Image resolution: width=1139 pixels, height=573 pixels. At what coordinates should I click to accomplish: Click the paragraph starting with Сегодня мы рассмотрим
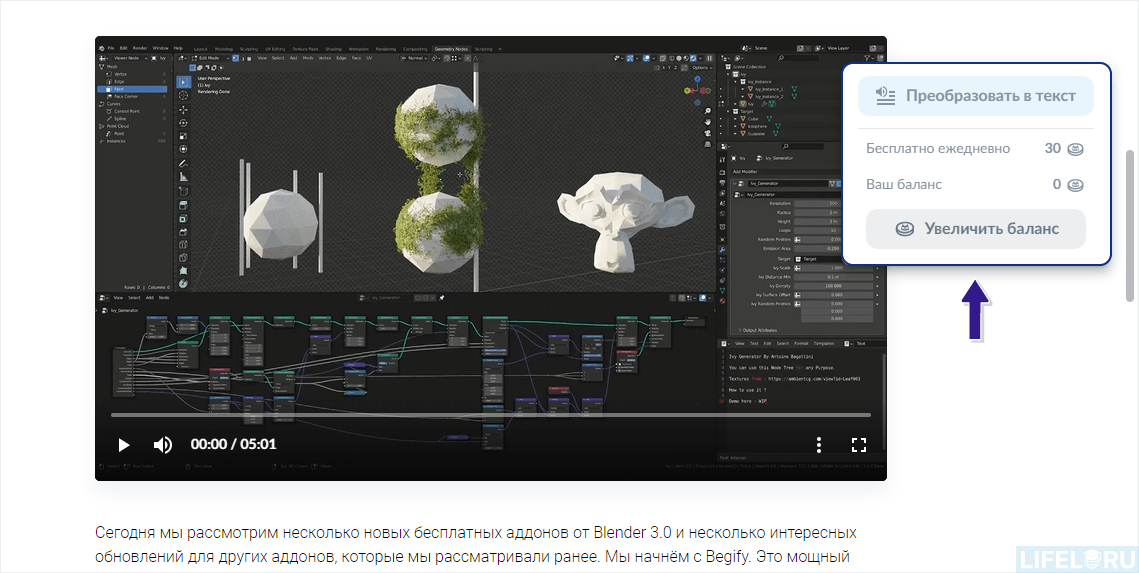point(476,545)
